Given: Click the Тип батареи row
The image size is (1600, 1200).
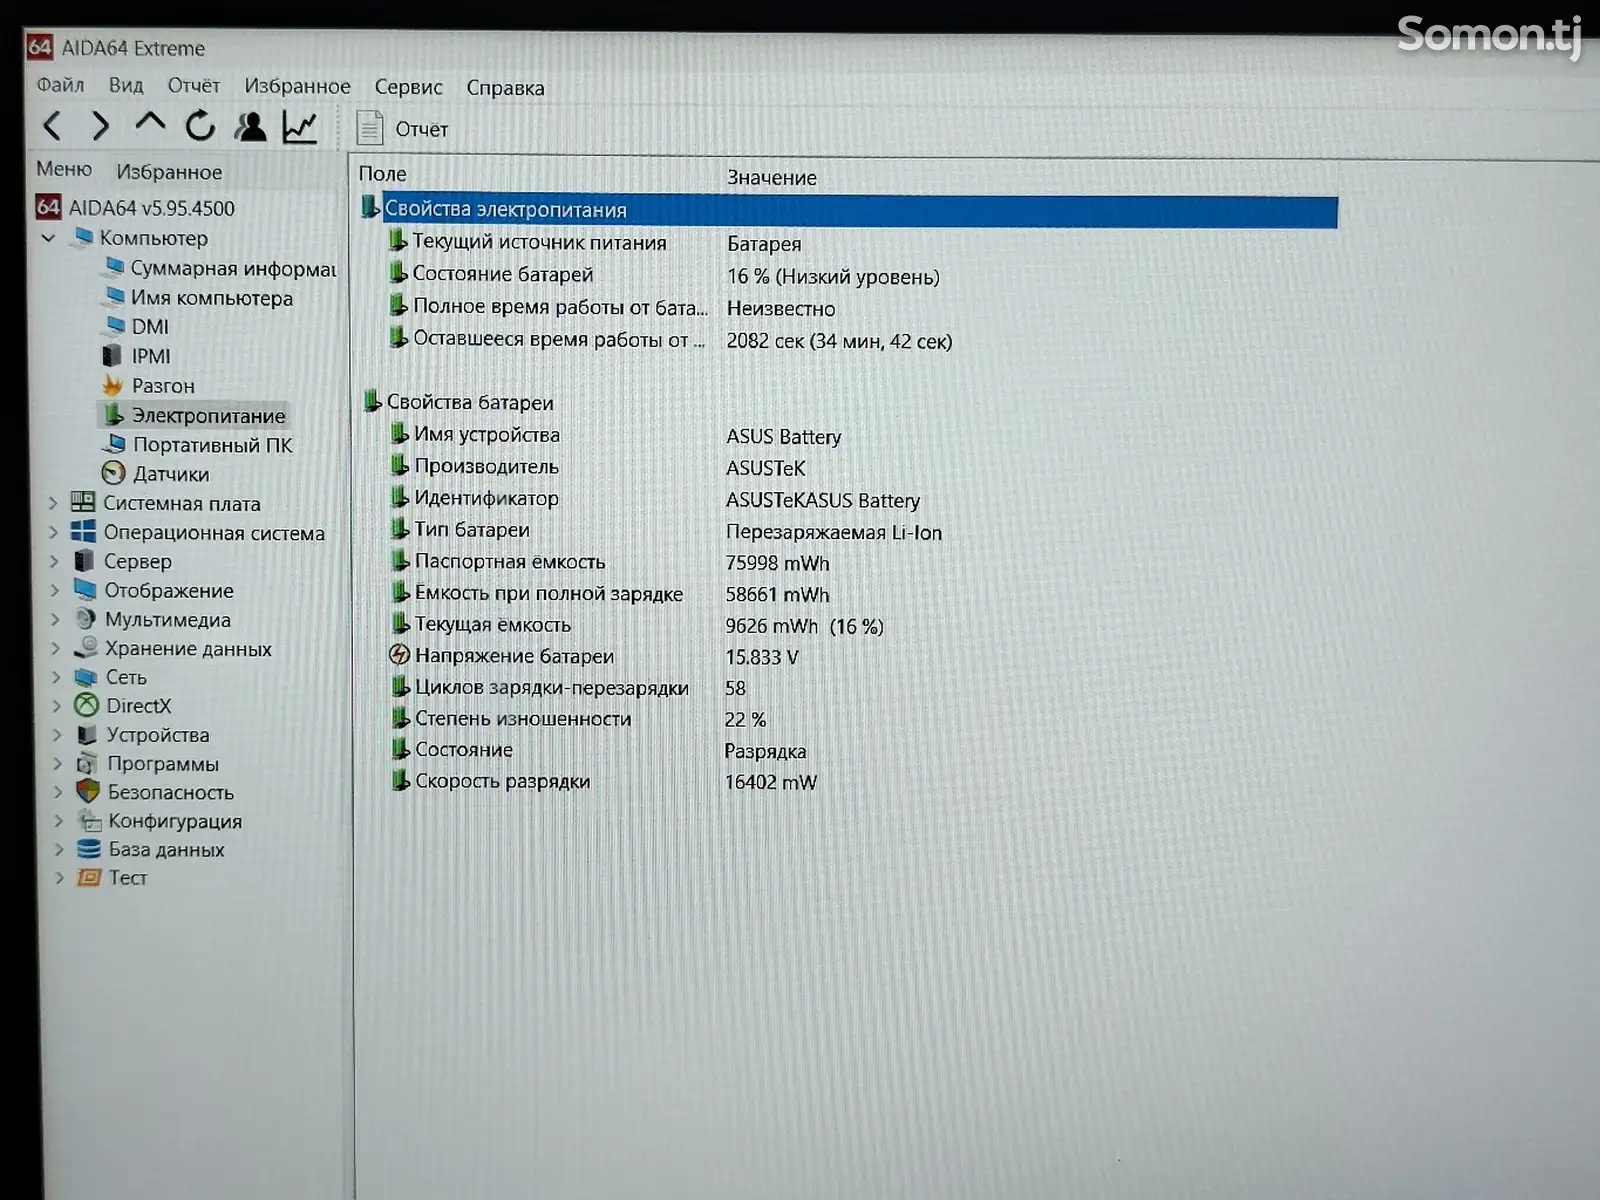Looking at the screenshot, I should click(x=471, y=530).
